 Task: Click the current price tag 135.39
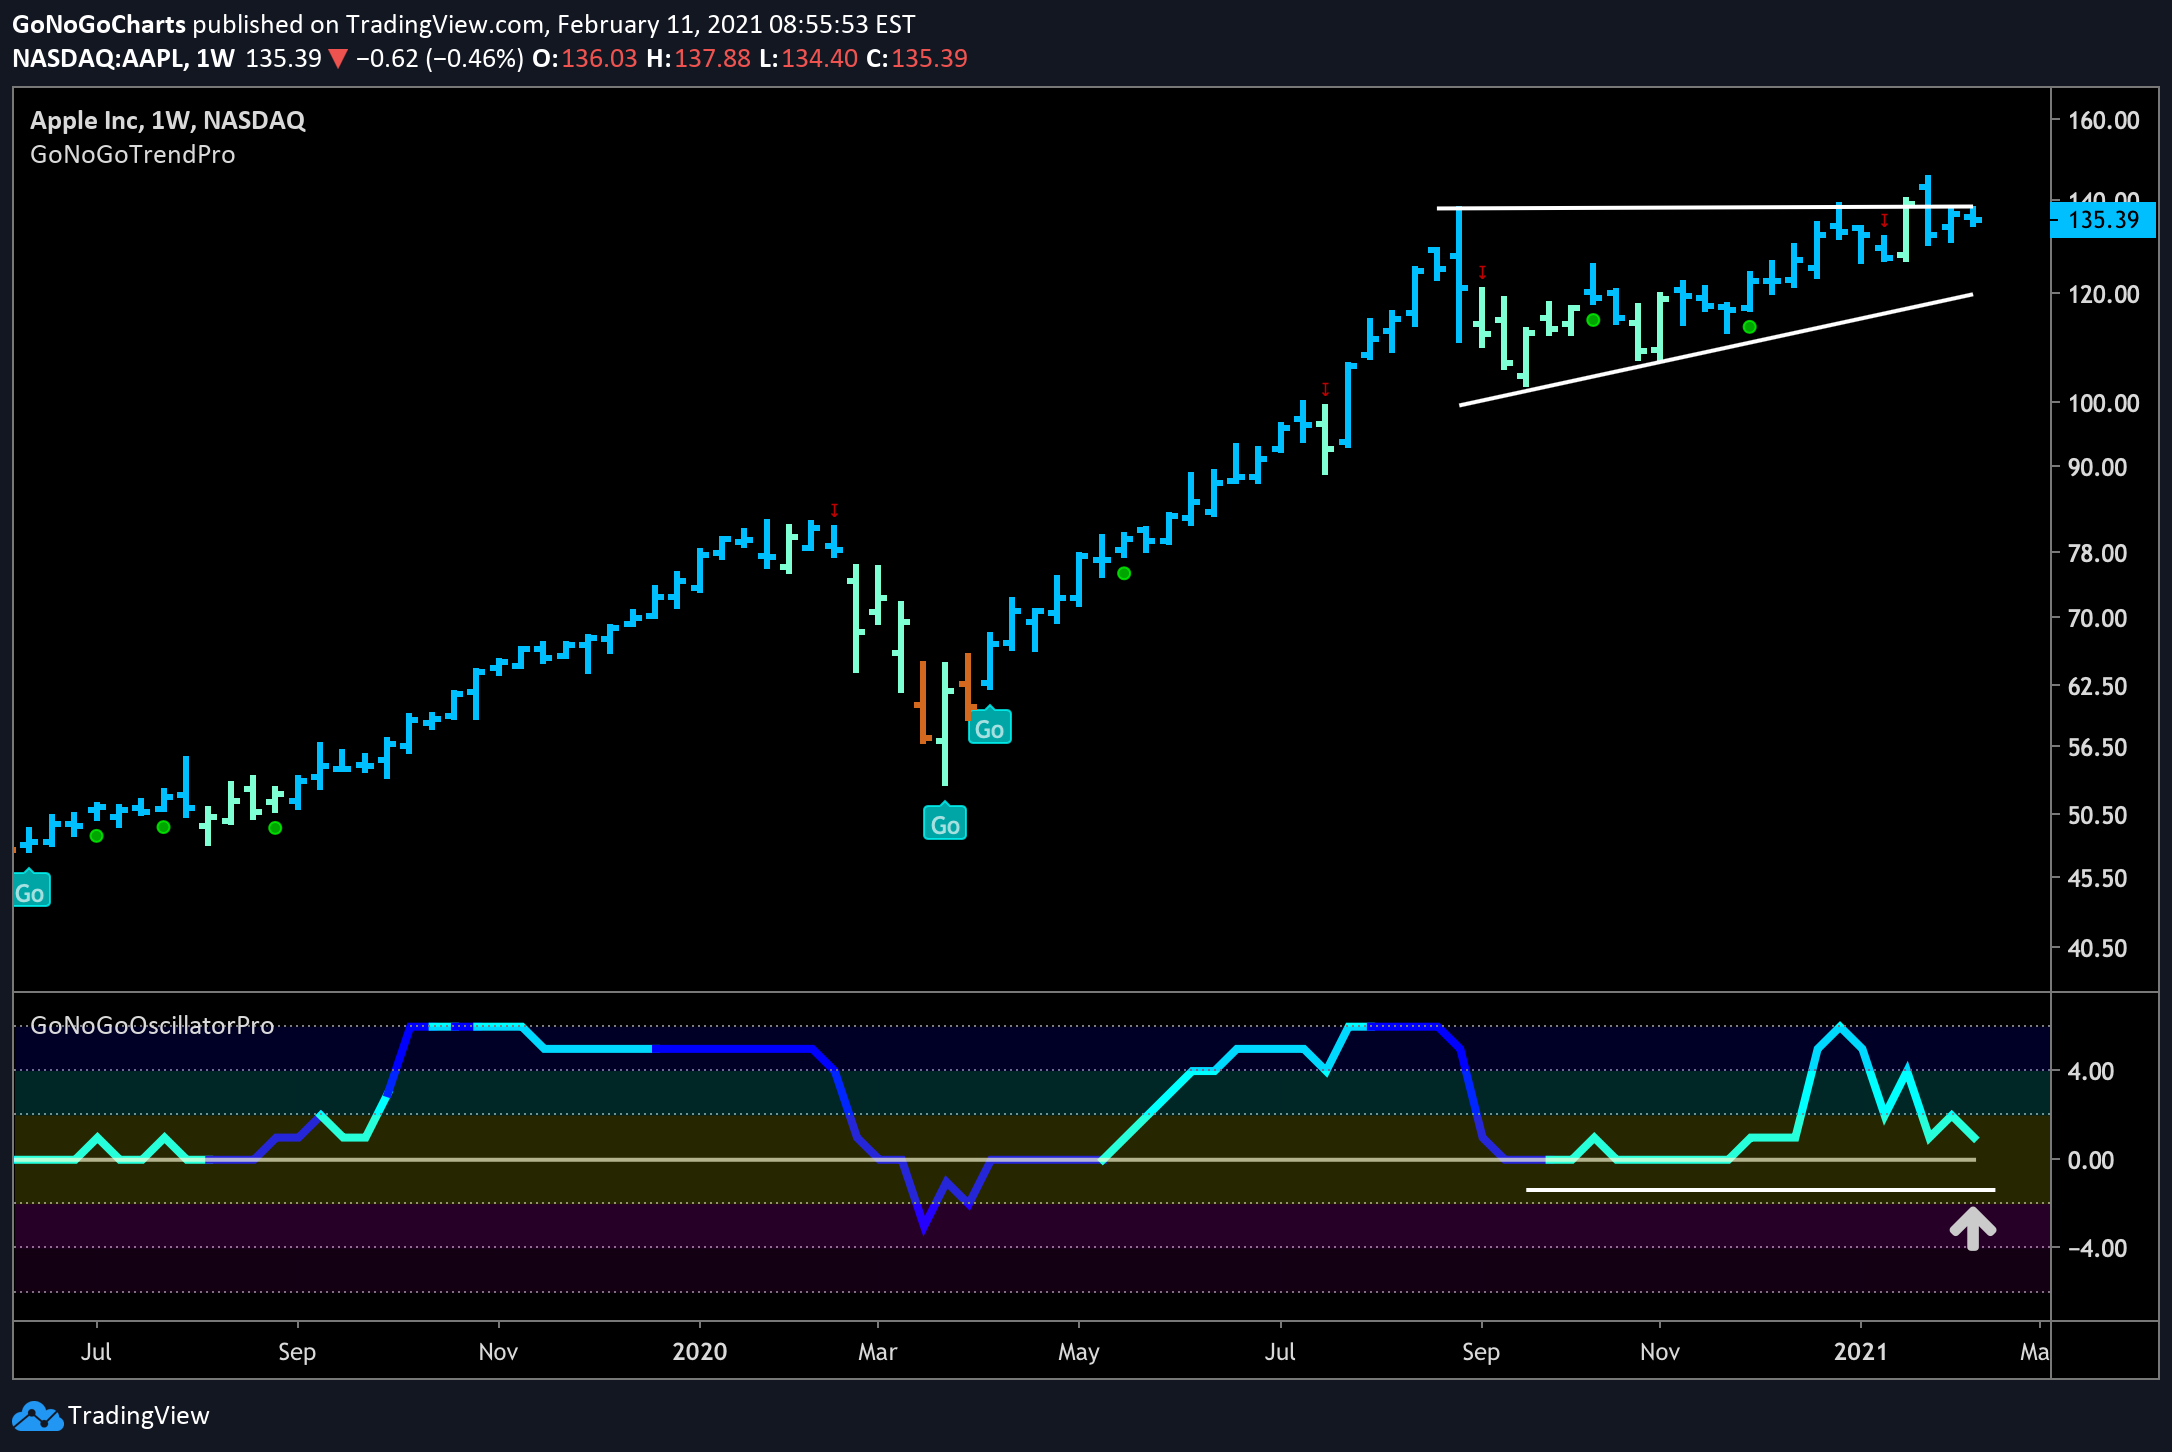click(x=2103, y=220)
